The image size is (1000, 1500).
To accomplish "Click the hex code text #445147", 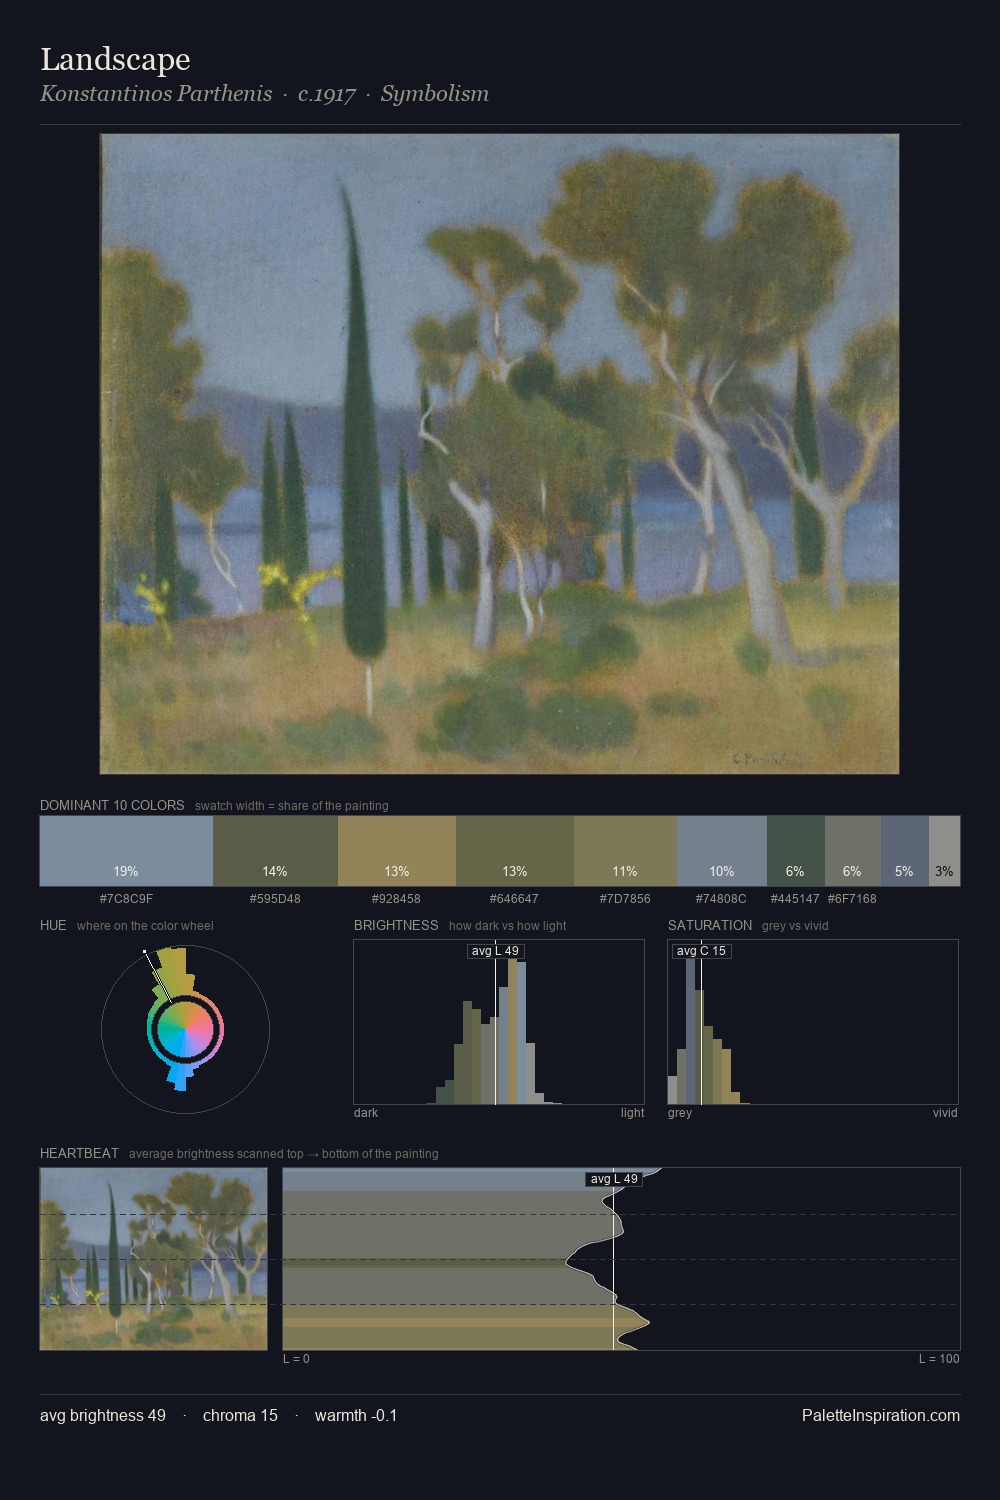I will coord(795,899).
